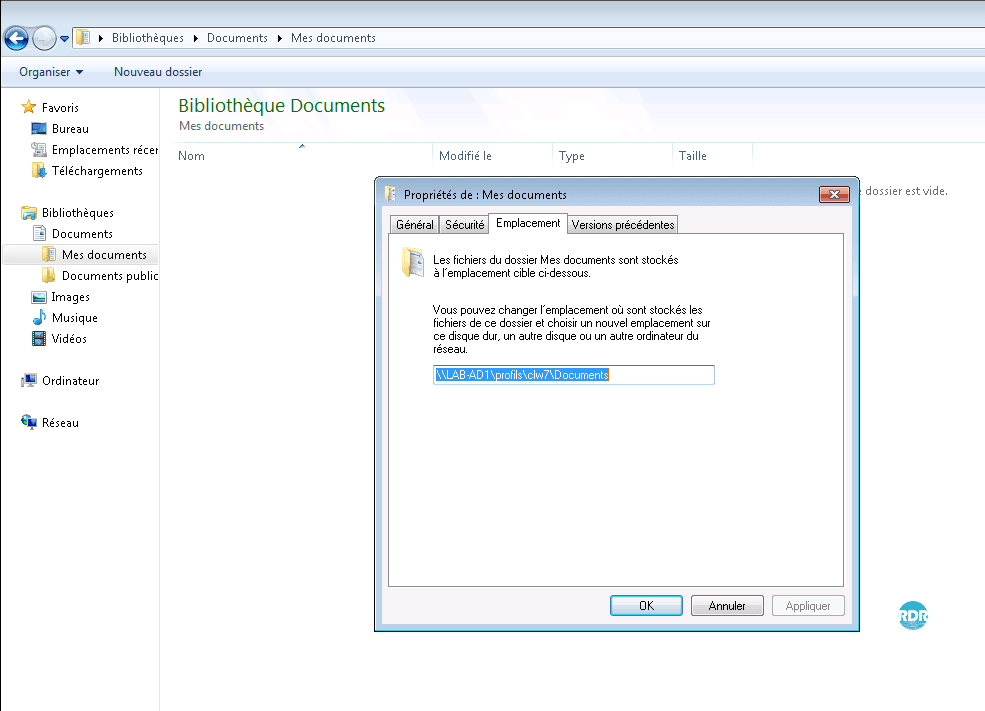Click the Mes documents folder icon in sidebar

pos(48,254)
